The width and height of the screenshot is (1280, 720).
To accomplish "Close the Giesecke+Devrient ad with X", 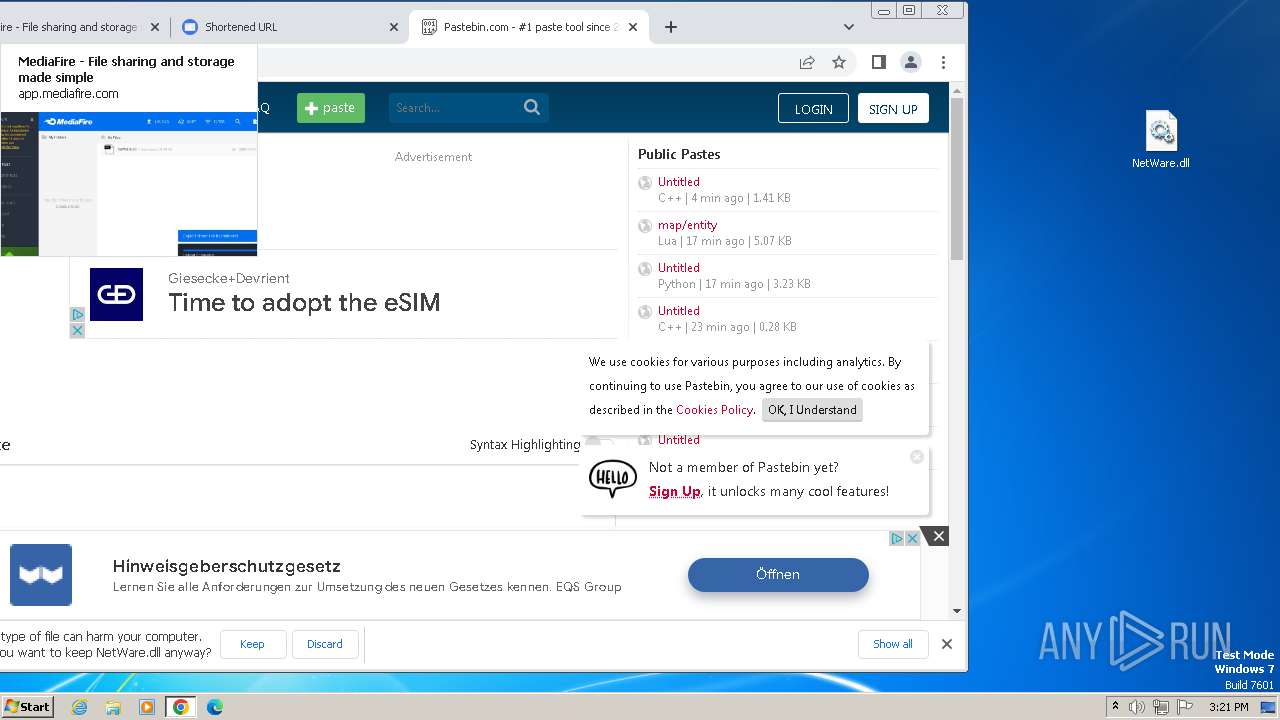I will [x=77, y=330].
